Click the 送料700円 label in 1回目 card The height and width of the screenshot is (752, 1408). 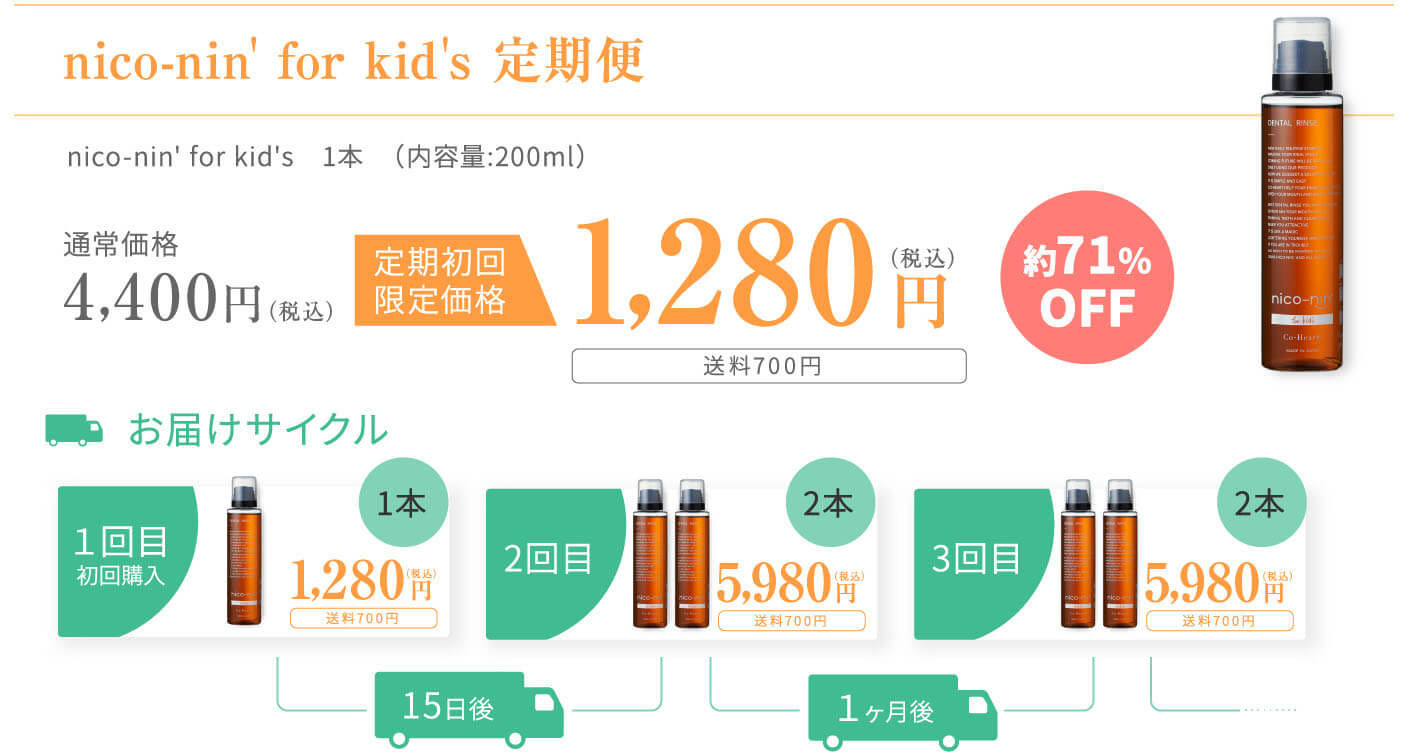coord(363,618)
